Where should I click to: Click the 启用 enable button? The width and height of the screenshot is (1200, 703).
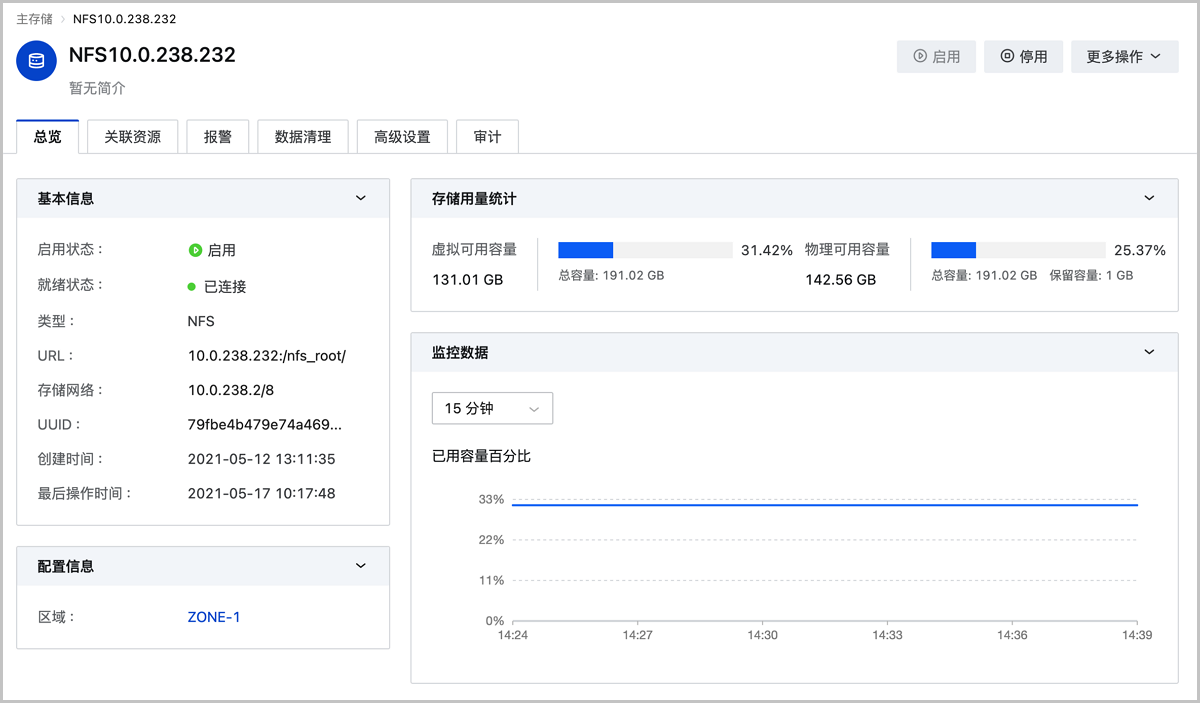(x=936, y=57)
